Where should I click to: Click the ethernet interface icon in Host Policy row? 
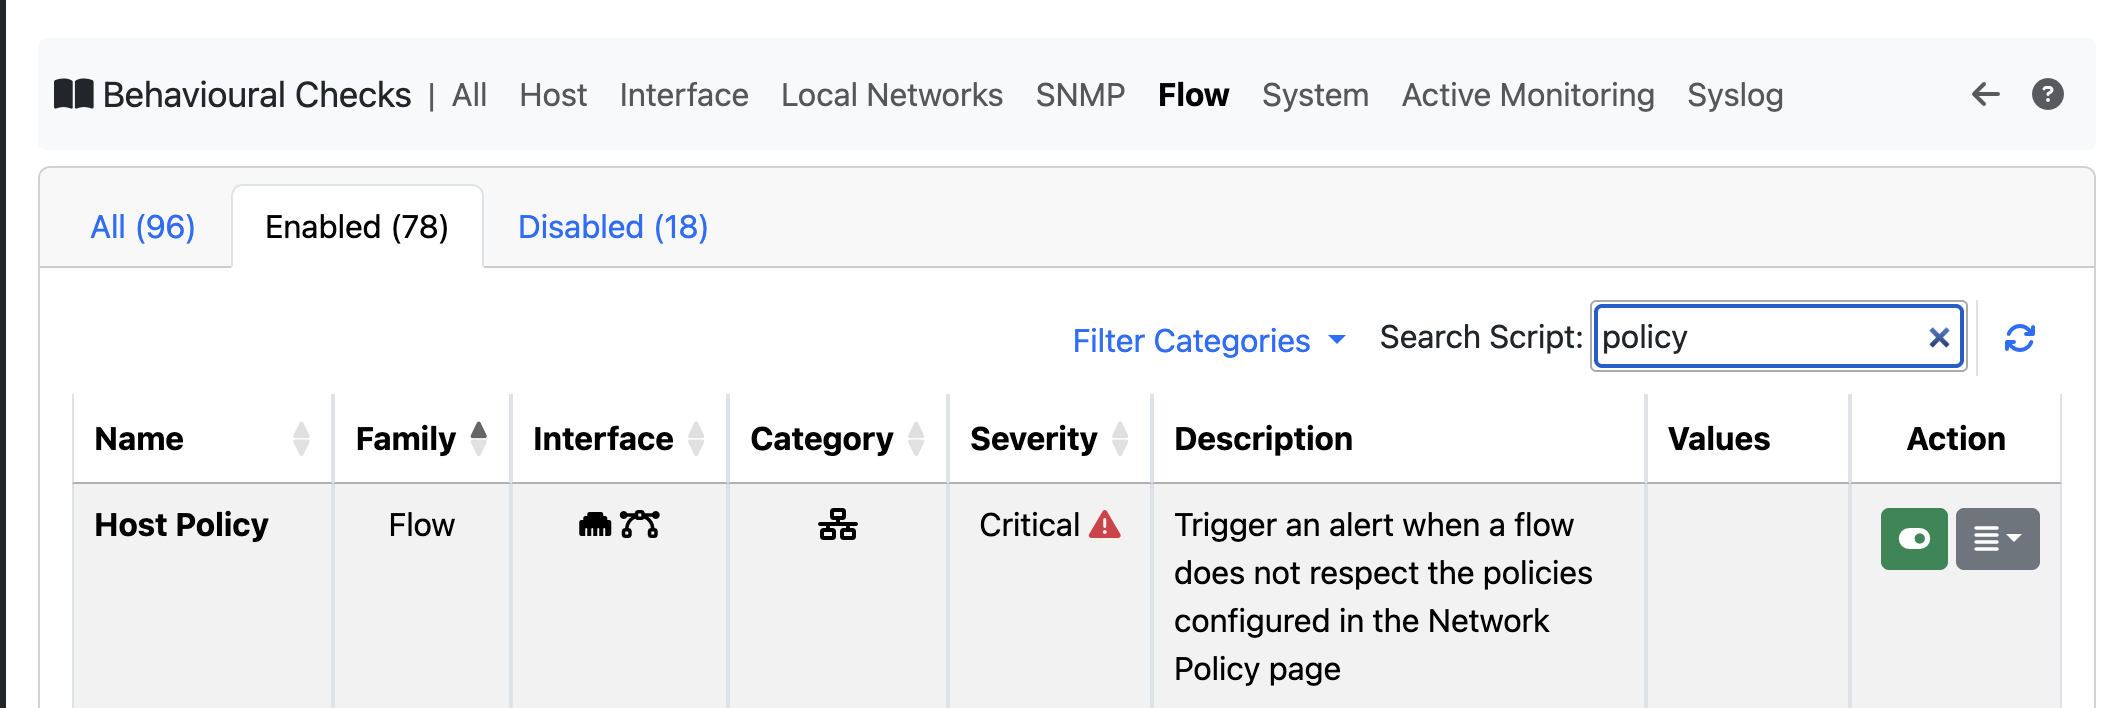pos(595,524)
